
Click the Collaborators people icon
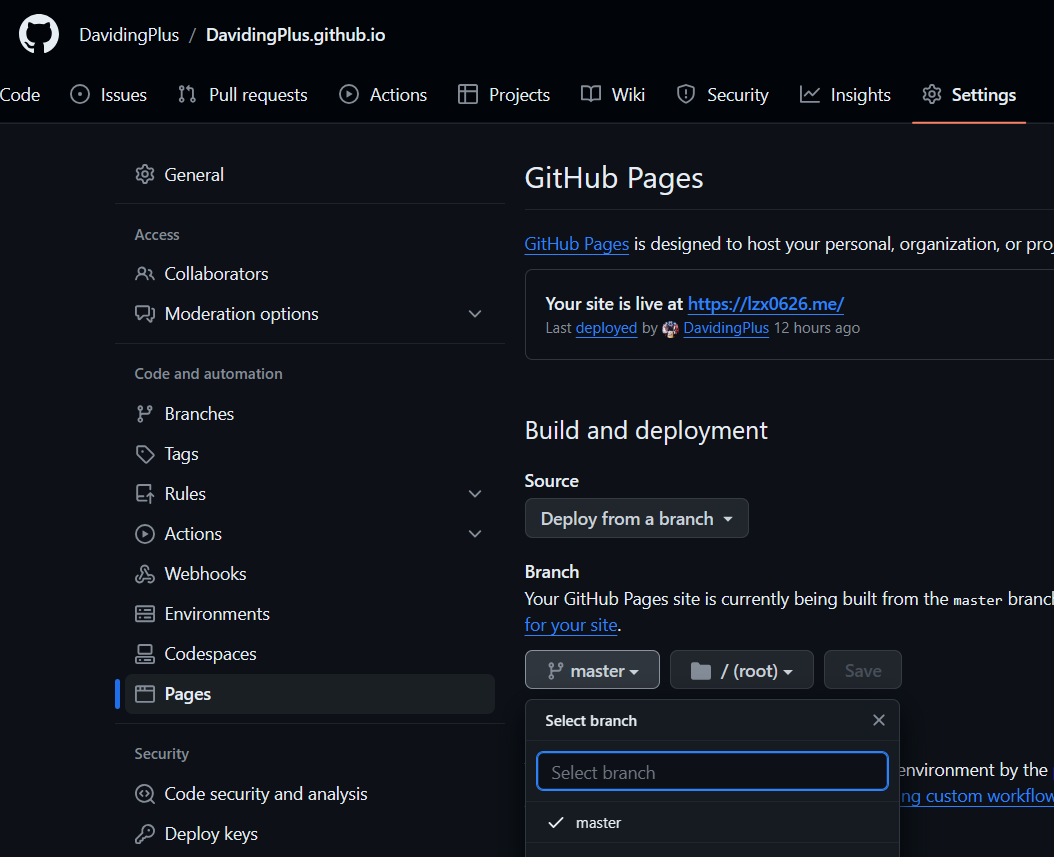point(145,274)
